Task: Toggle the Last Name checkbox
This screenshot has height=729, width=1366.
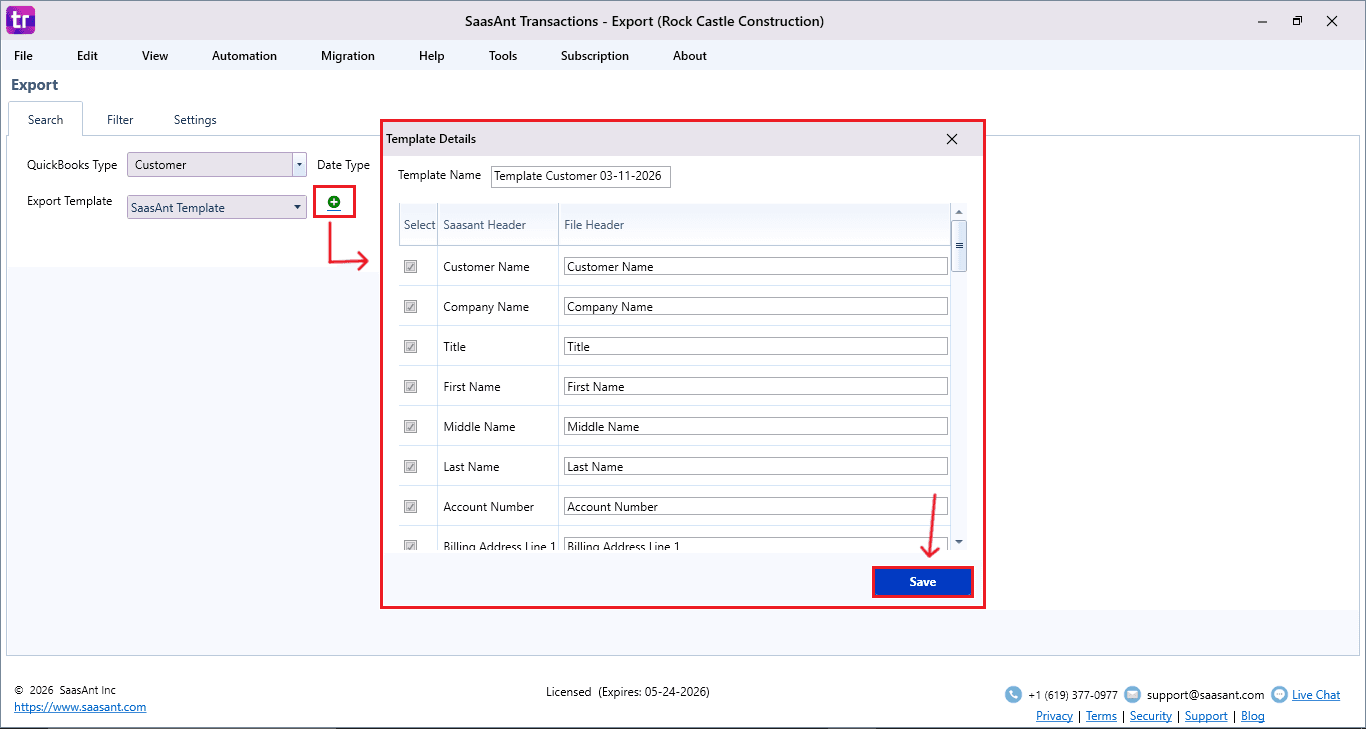Action: coord(410,467)
